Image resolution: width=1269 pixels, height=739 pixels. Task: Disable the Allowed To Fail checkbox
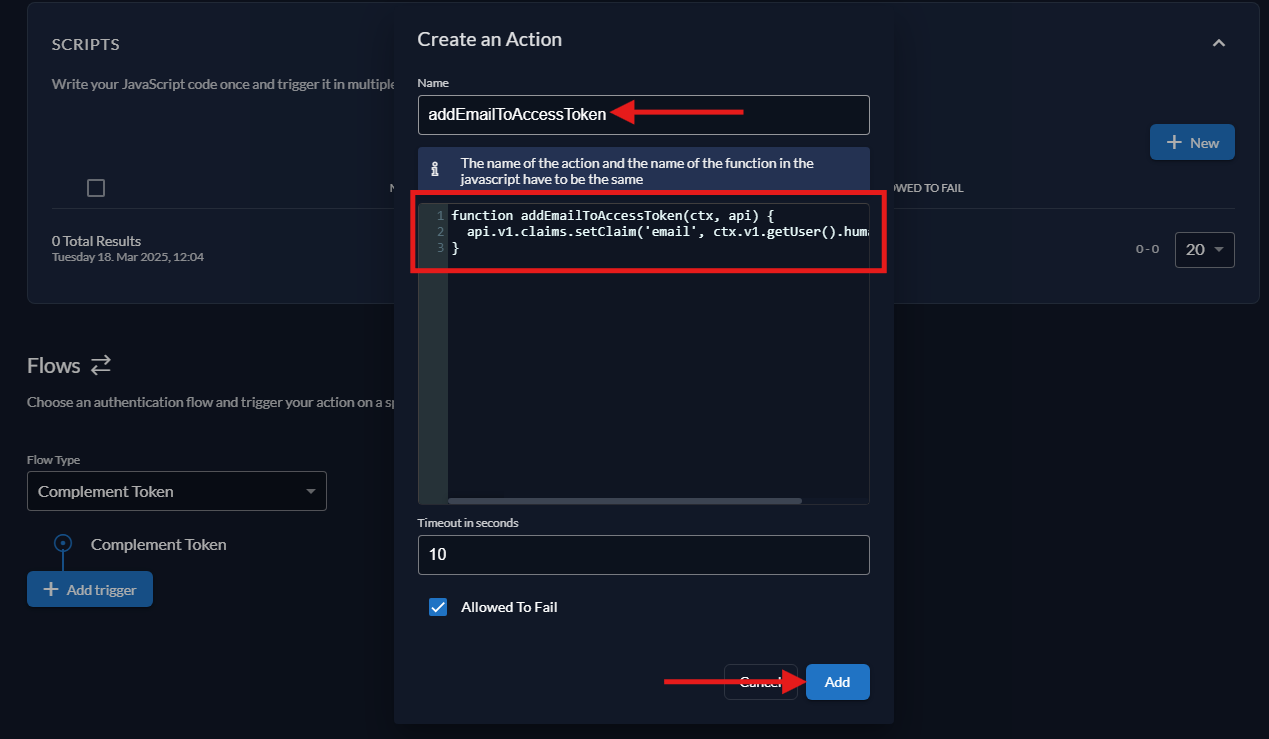tap(438, 607)
